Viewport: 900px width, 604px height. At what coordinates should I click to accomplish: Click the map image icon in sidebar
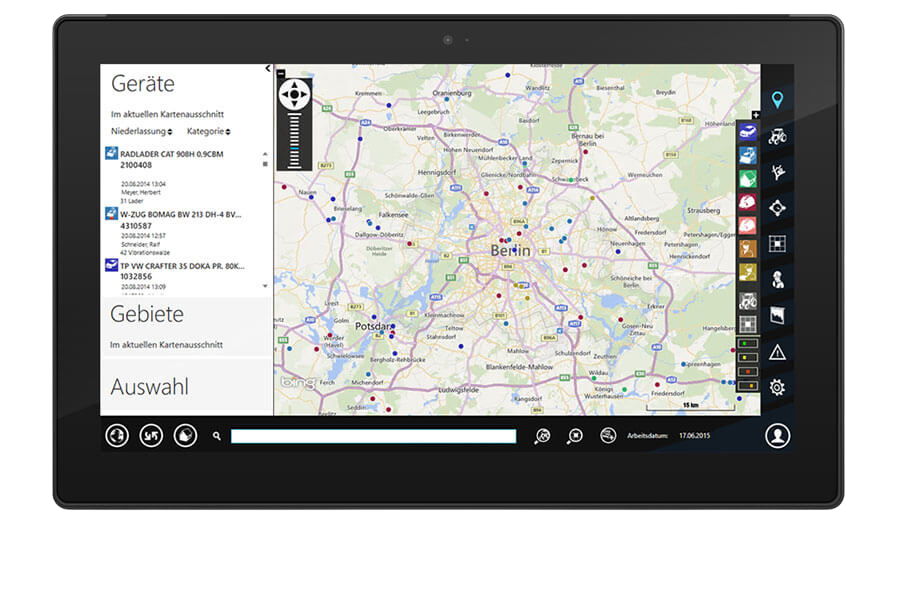point(777,316)
